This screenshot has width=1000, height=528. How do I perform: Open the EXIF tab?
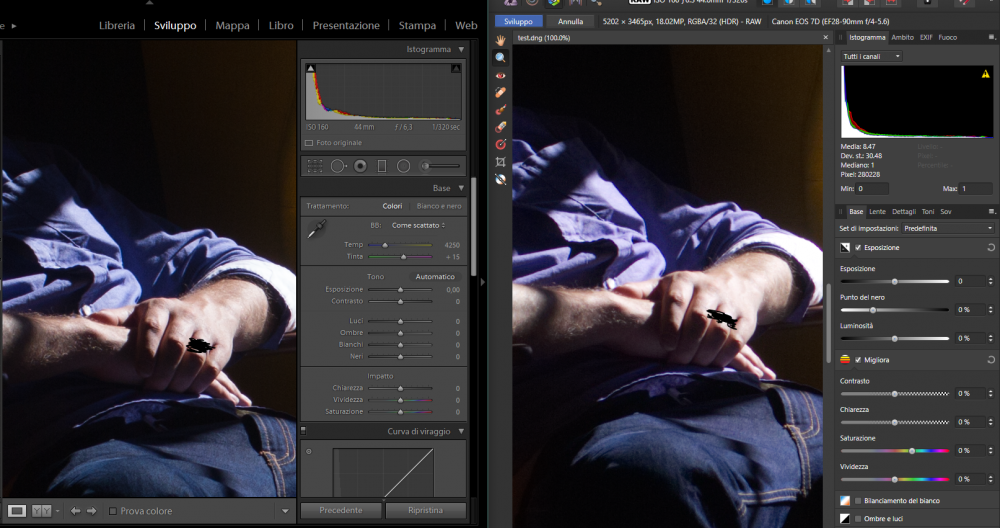[x=926, y=37]
